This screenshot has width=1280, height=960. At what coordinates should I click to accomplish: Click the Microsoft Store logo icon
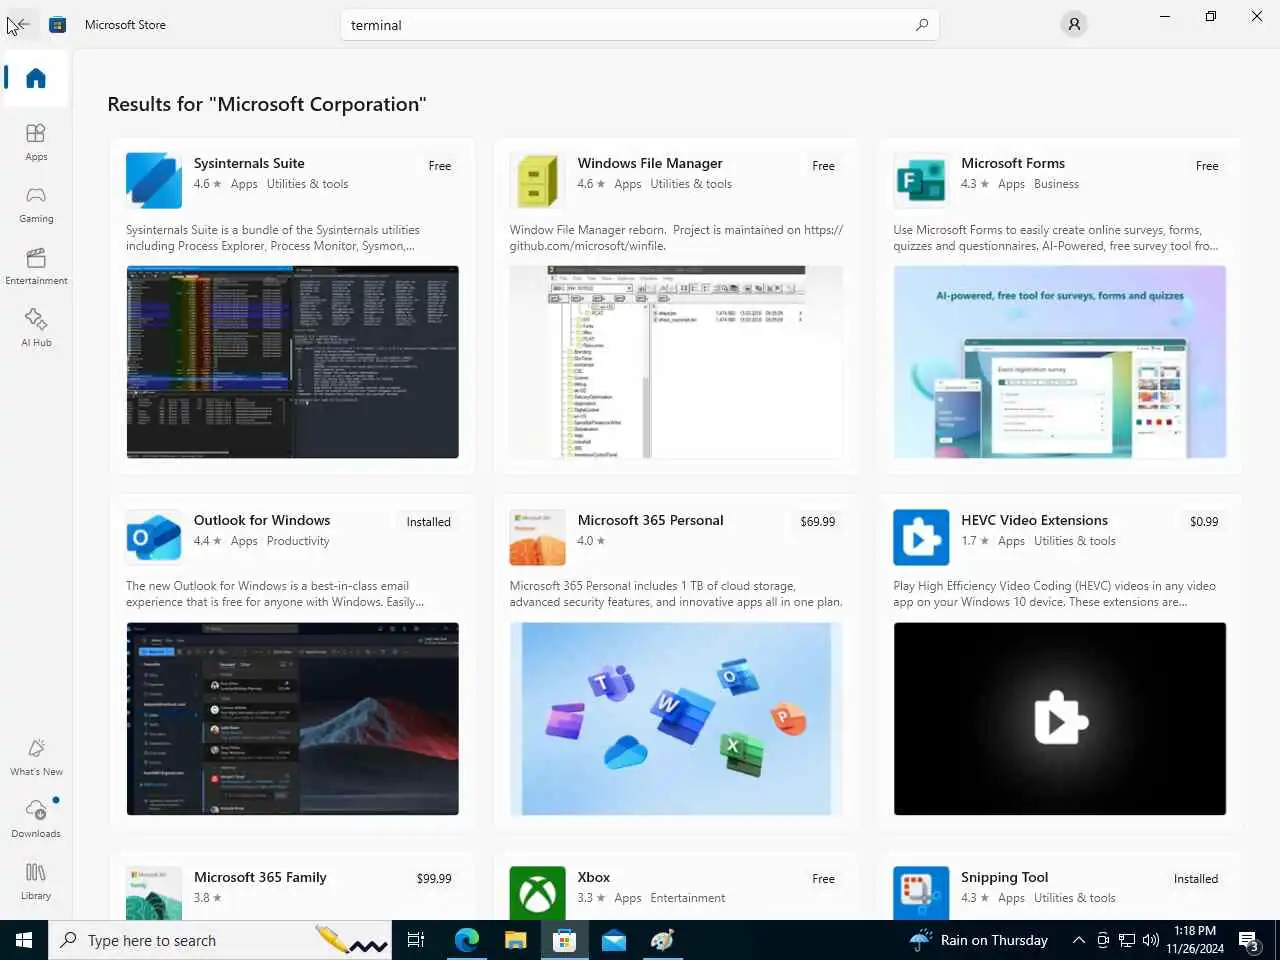[58, 25]
